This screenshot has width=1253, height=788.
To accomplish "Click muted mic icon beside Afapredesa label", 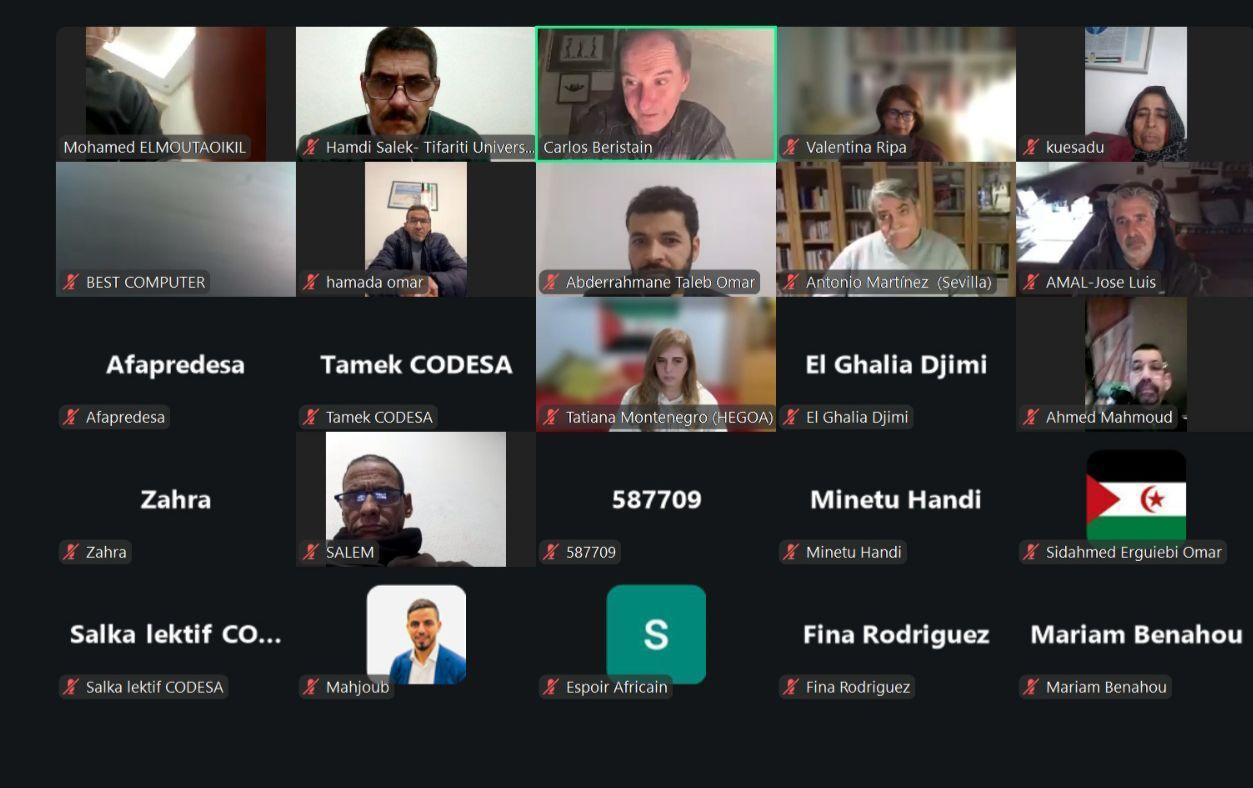I will pos(71,417).
